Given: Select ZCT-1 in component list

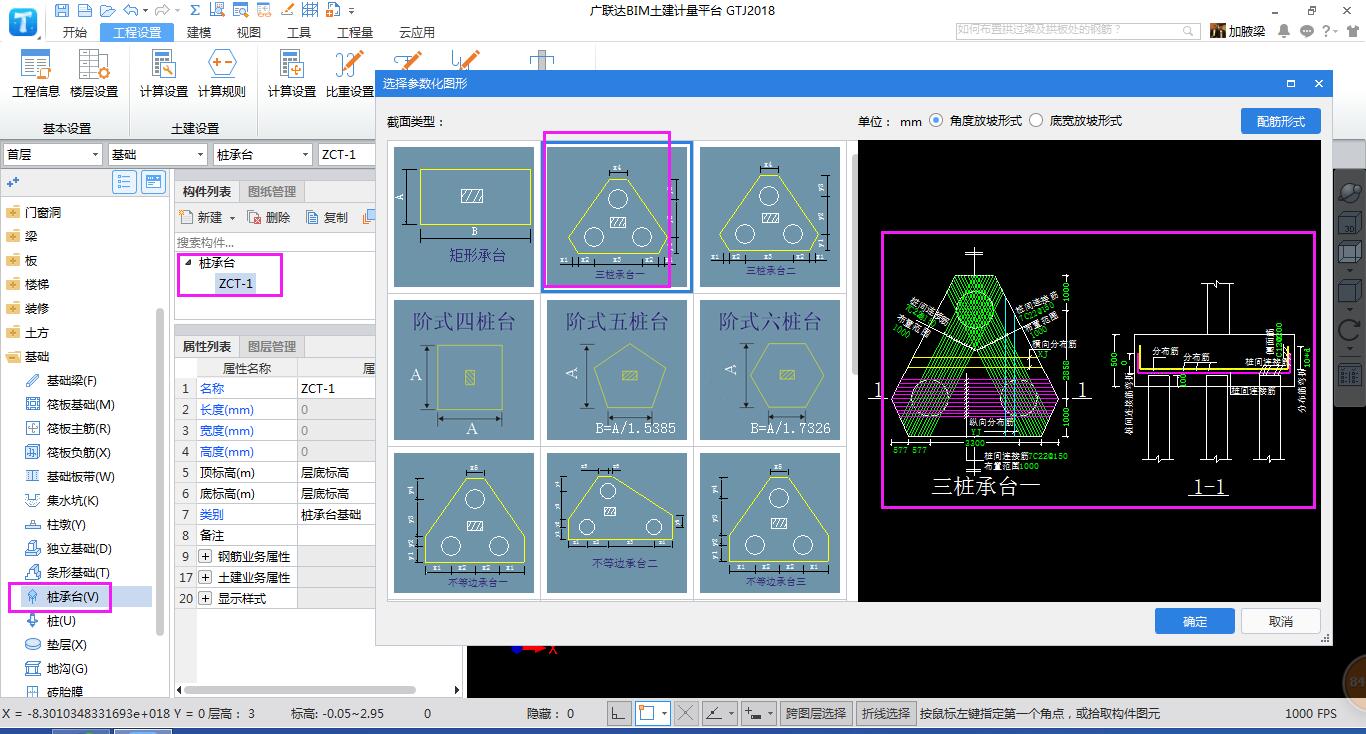Looking at the screenshot, I should [x=236, y=284].
